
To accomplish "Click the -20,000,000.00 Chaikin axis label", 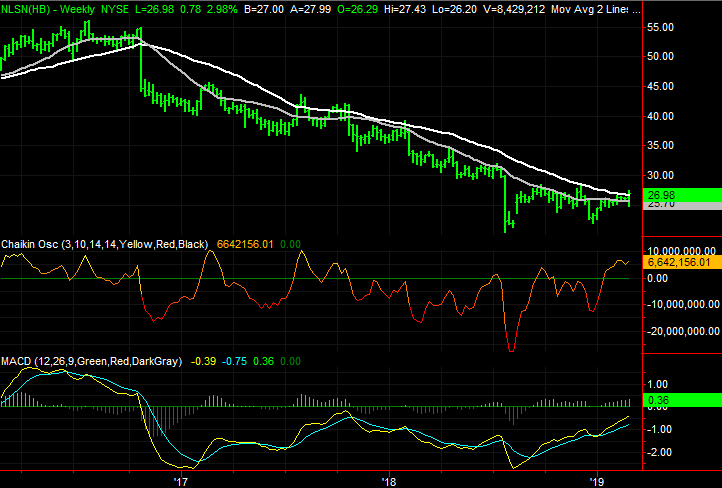I will click(x=684, y=331).
